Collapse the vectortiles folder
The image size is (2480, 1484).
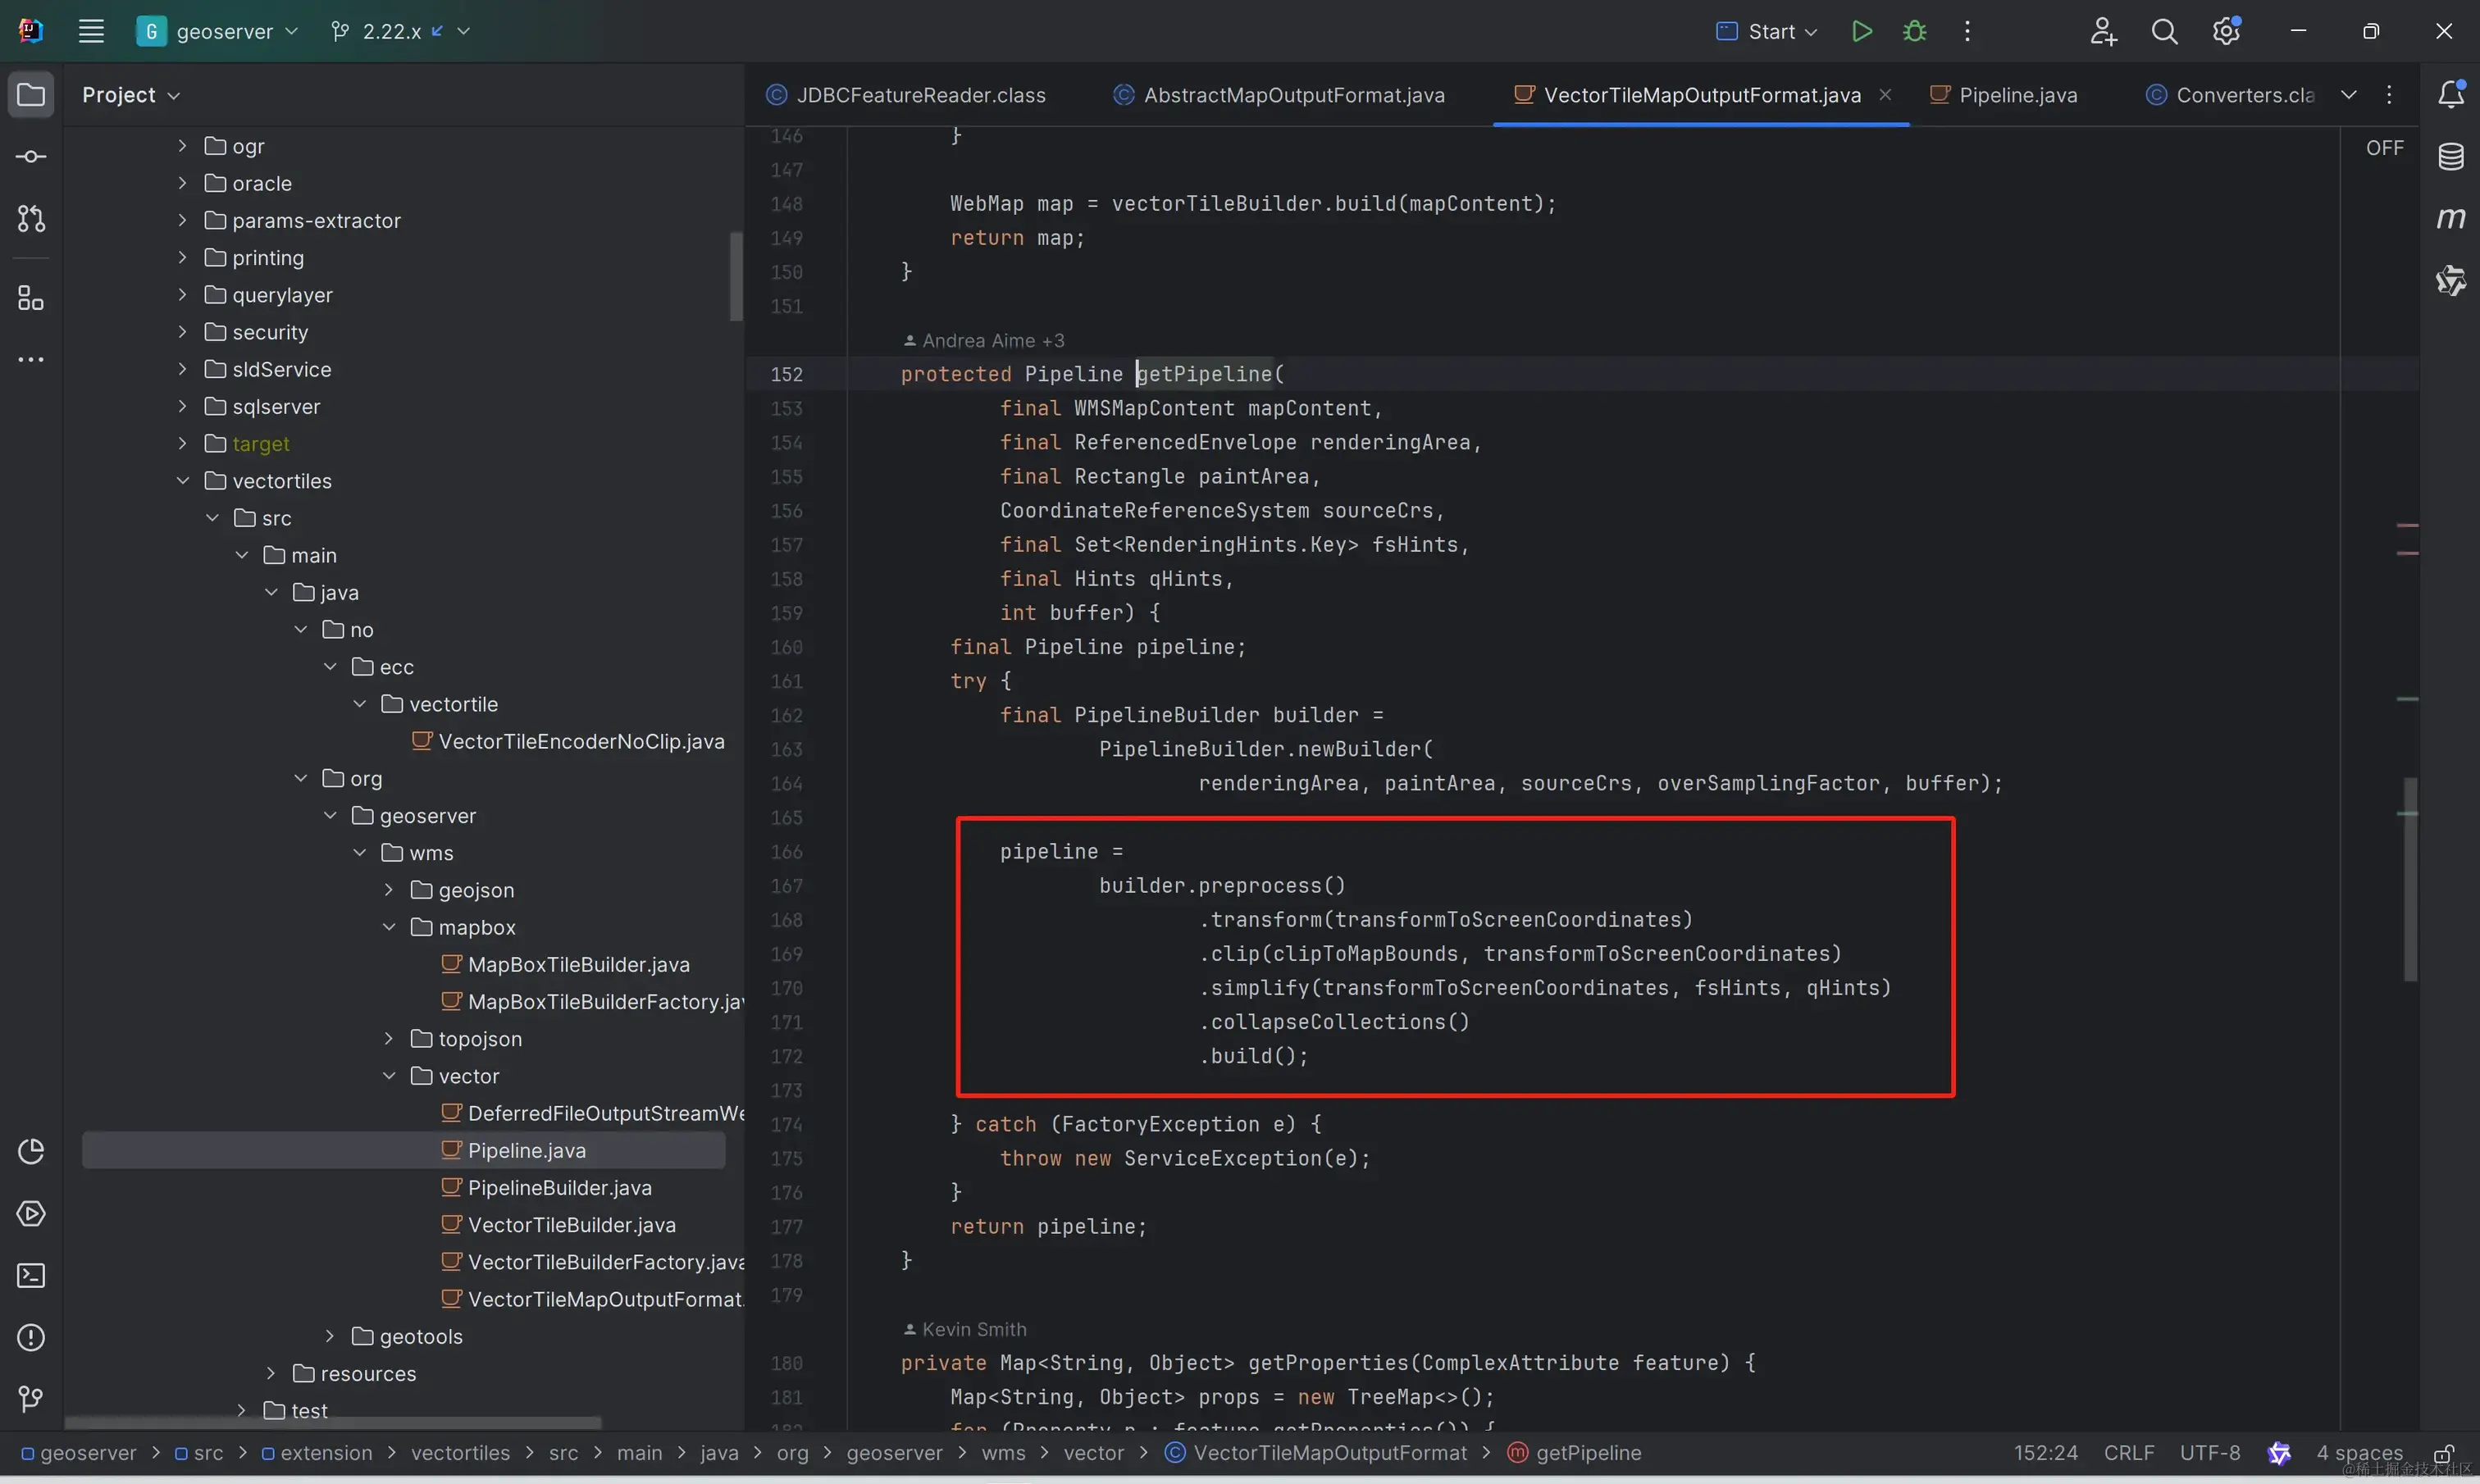pos(183,481)
